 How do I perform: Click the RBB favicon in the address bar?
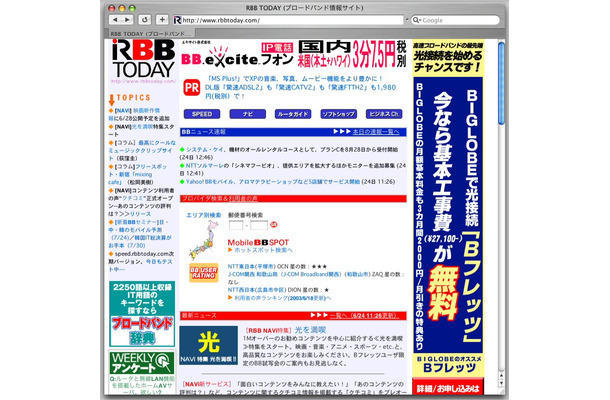(x=177, y=20)
